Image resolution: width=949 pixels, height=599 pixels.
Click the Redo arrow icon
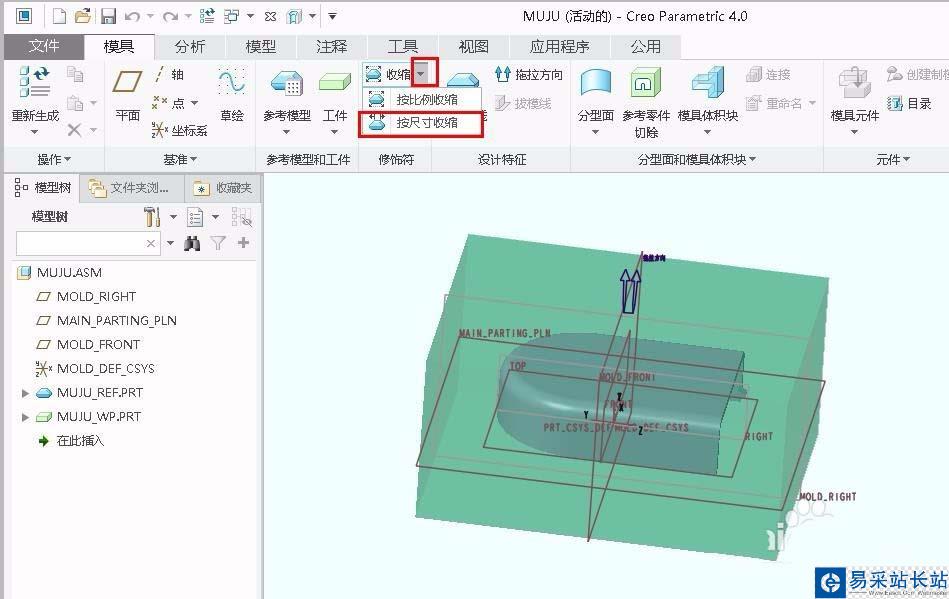(x=170, y=16)
